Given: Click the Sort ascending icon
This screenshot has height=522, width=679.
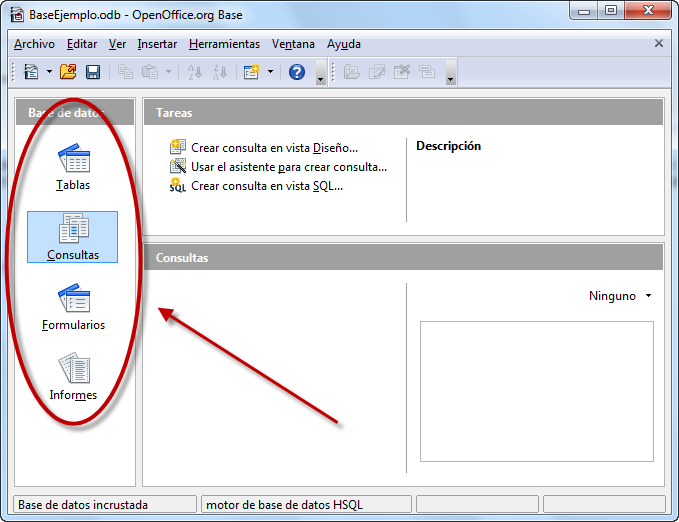Looking at the screenshot, I should (x=195, y=72).
